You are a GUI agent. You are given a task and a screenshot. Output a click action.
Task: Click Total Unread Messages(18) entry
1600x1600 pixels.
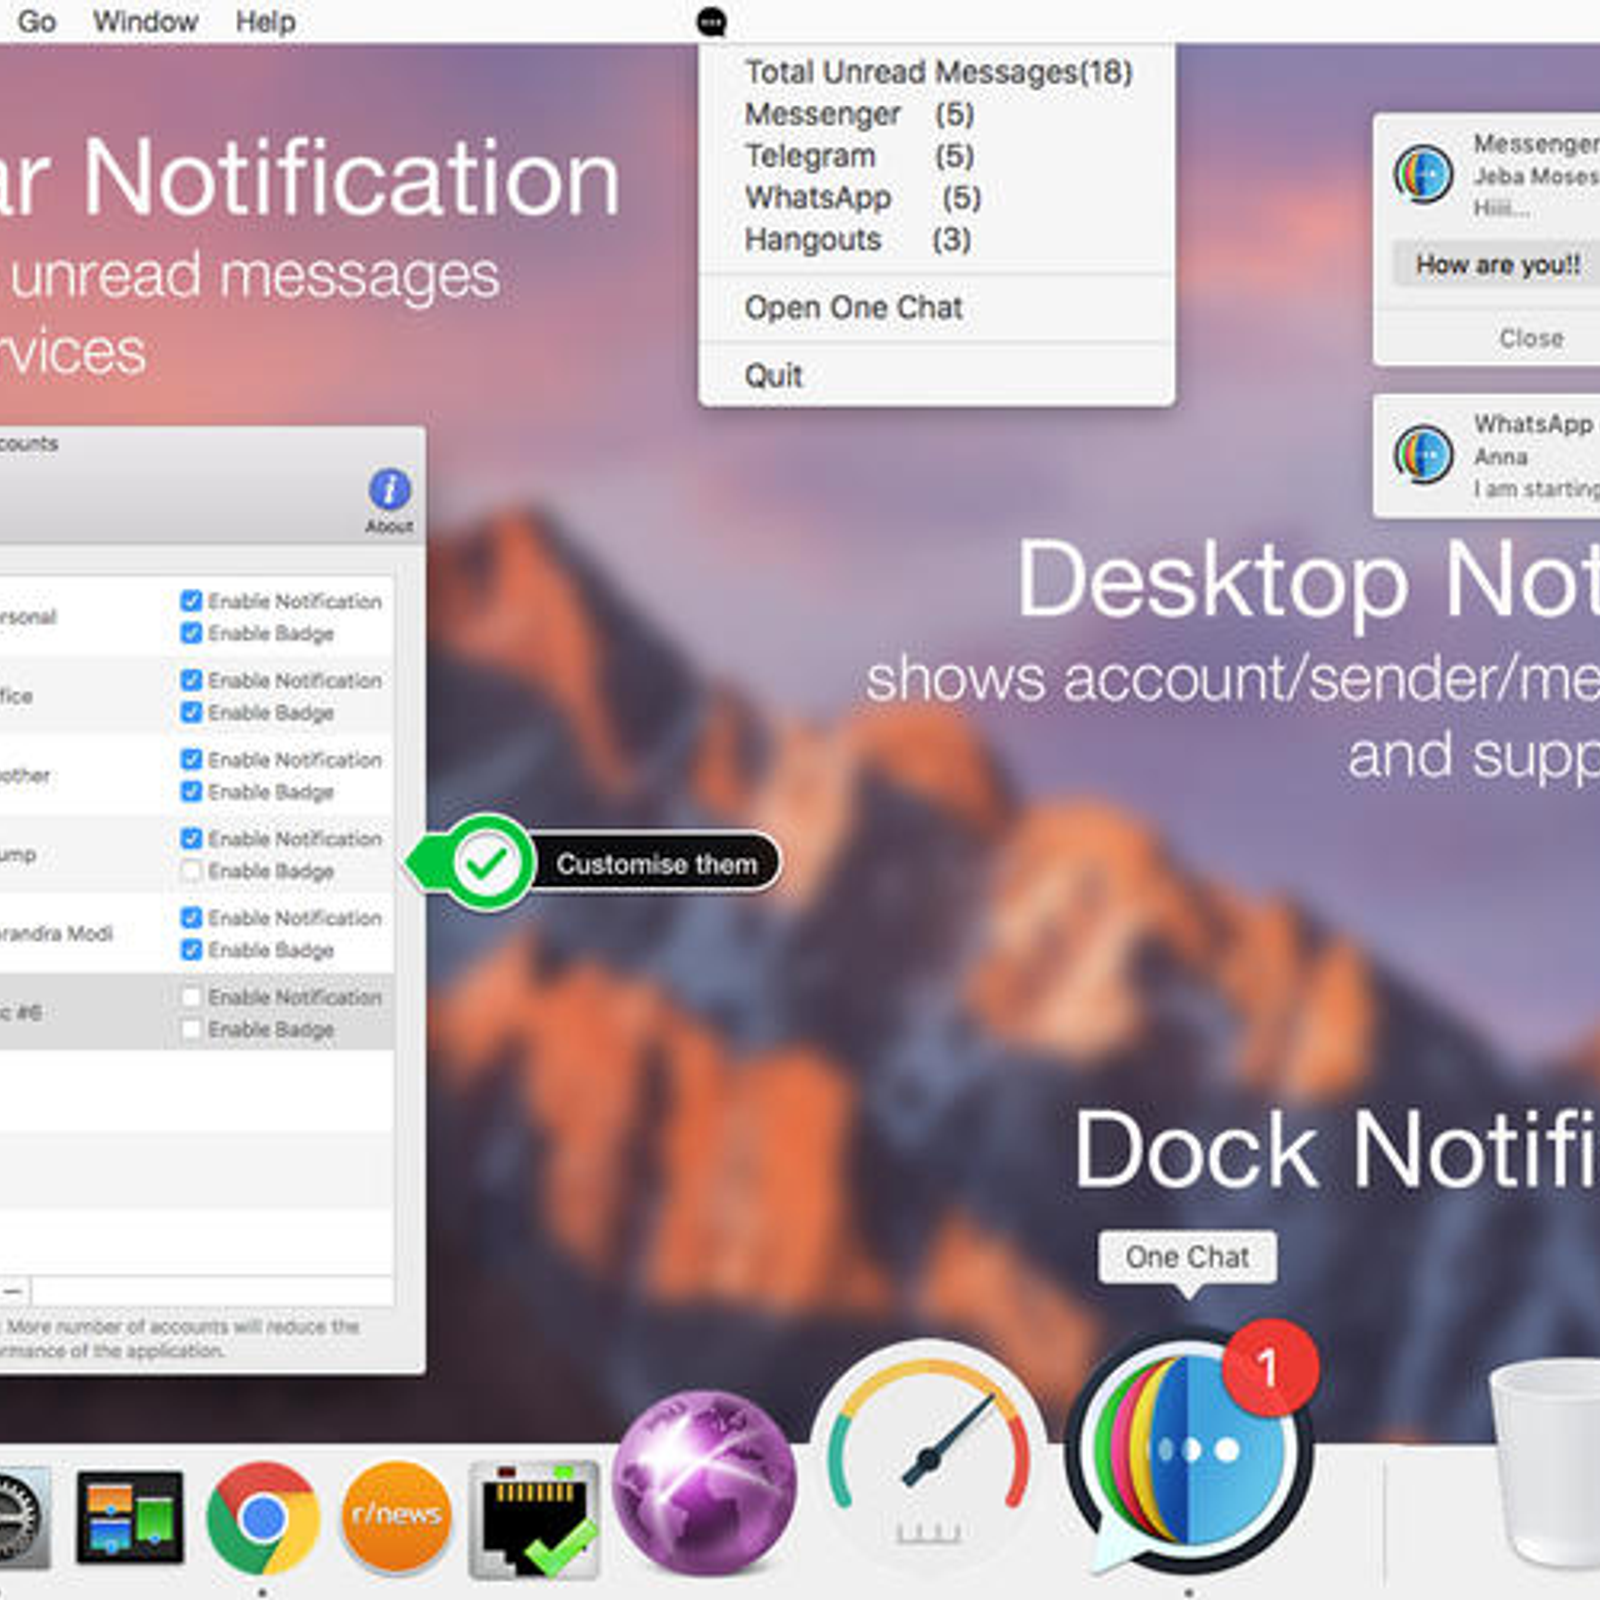936,72
